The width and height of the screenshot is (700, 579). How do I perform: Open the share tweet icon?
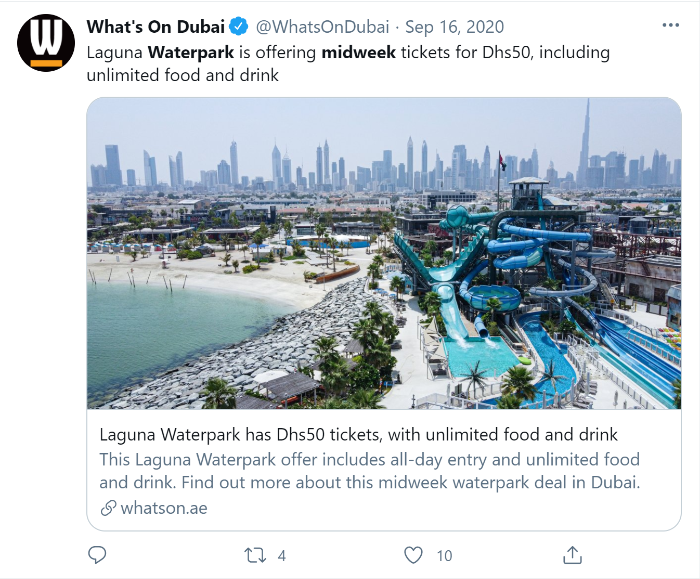pos(573,554)
